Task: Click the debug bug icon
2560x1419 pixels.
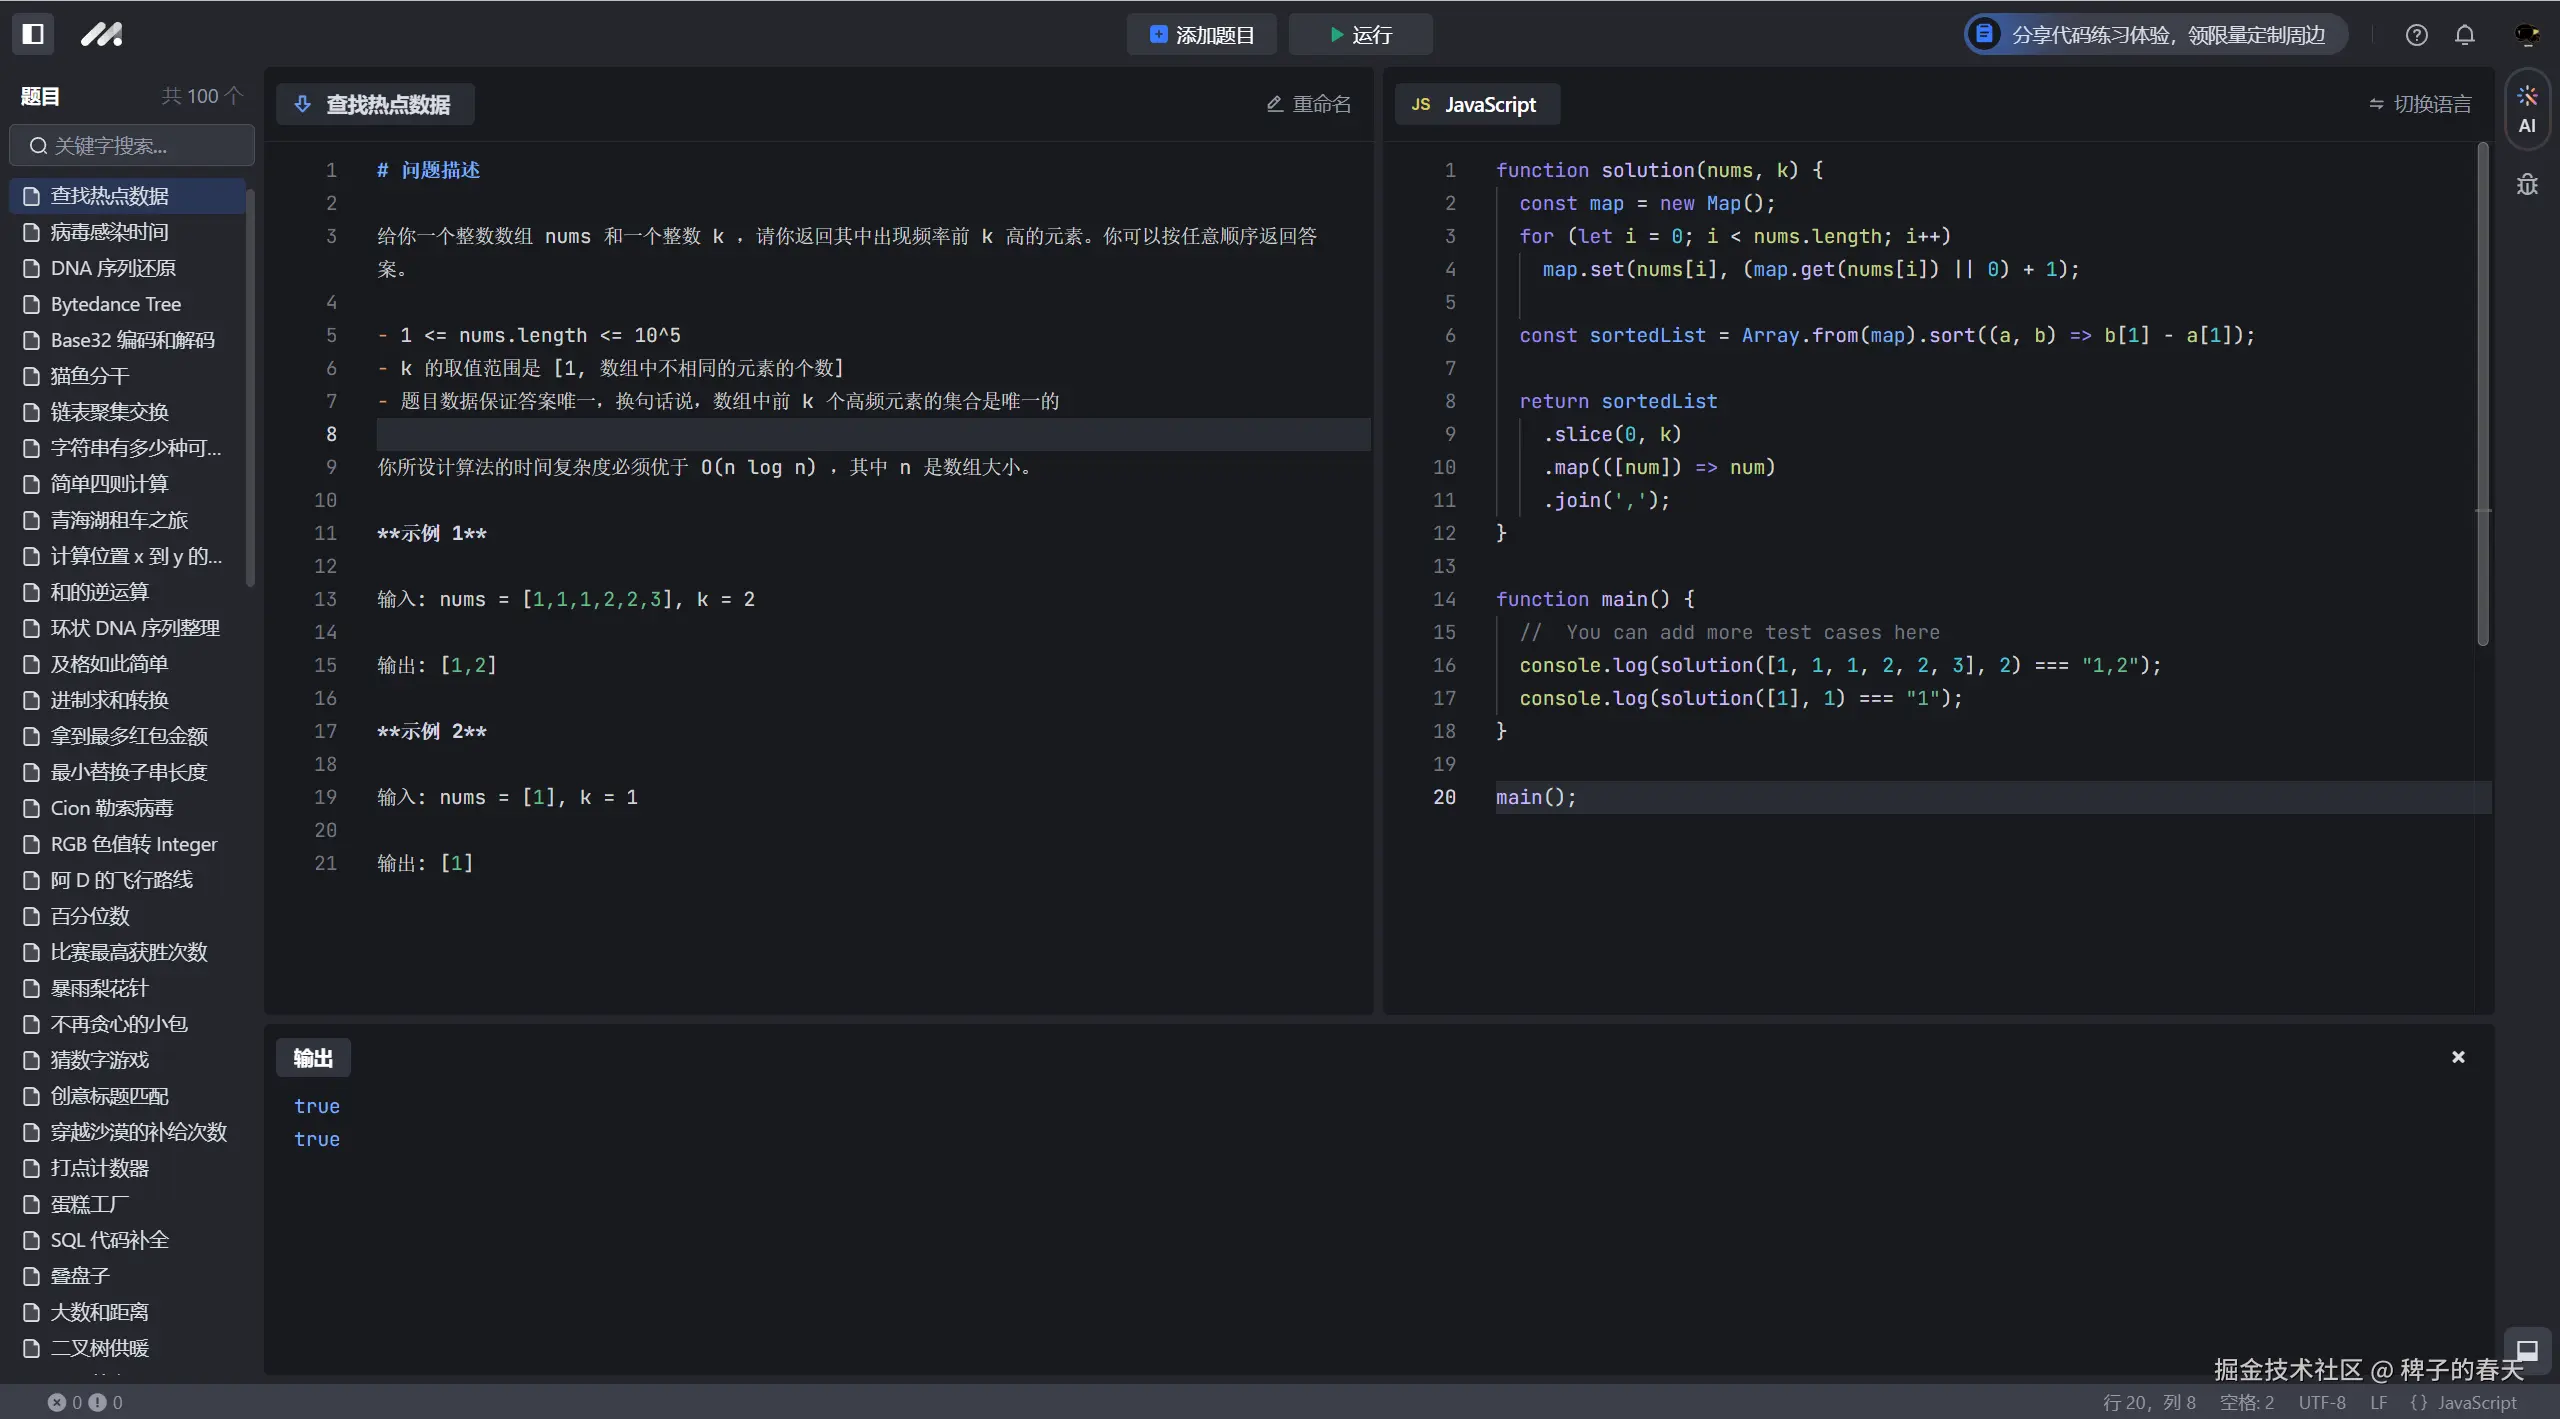Action: point(2527,185)
